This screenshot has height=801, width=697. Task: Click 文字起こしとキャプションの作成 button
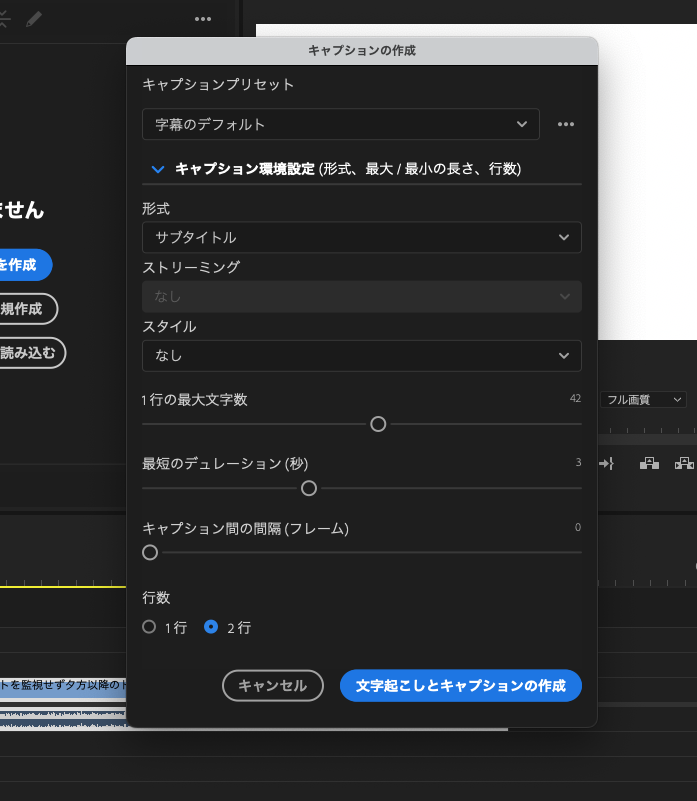(x=460, y=685)
